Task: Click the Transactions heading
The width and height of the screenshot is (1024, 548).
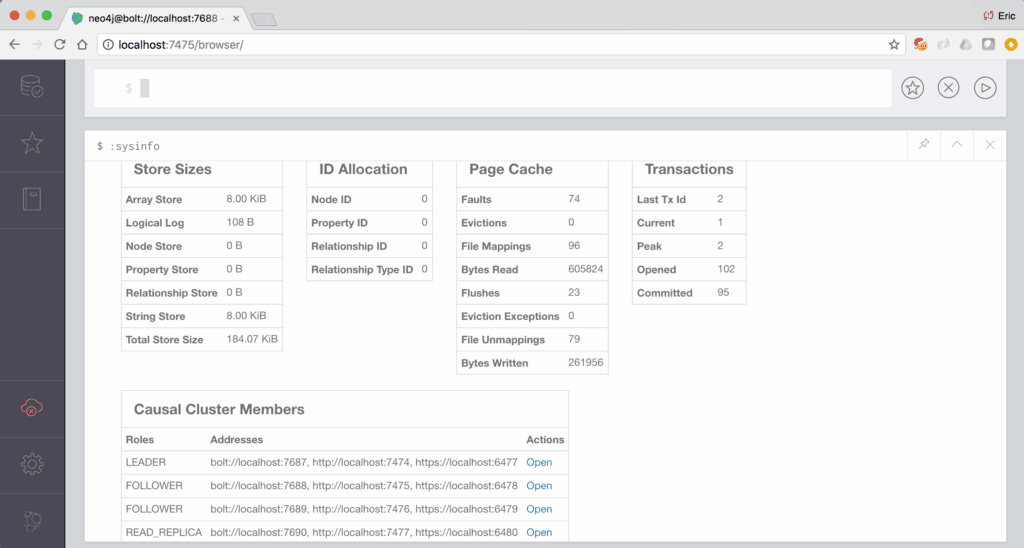Action: (689, 169)
